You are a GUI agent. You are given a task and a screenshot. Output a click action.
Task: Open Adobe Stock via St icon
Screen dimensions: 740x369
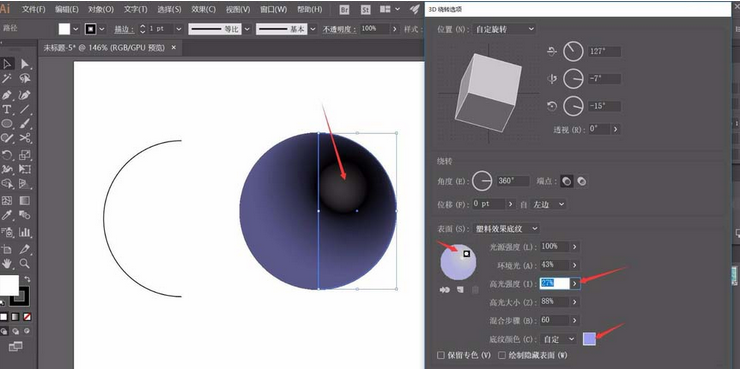click(x=366, y=9)
